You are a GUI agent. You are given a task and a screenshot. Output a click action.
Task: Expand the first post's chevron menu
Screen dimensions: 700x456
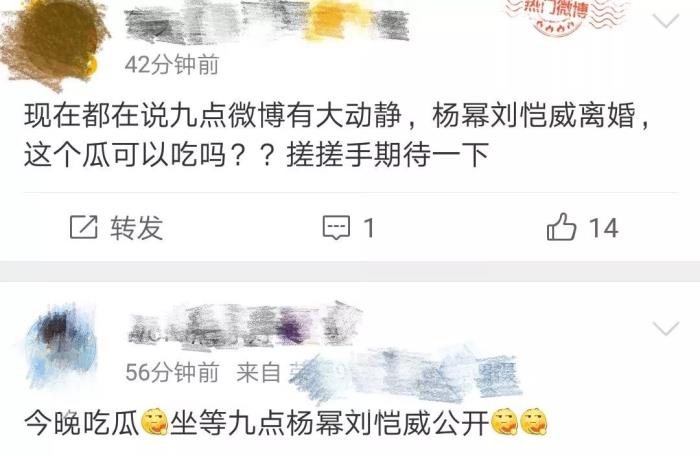tap(666, 20)
